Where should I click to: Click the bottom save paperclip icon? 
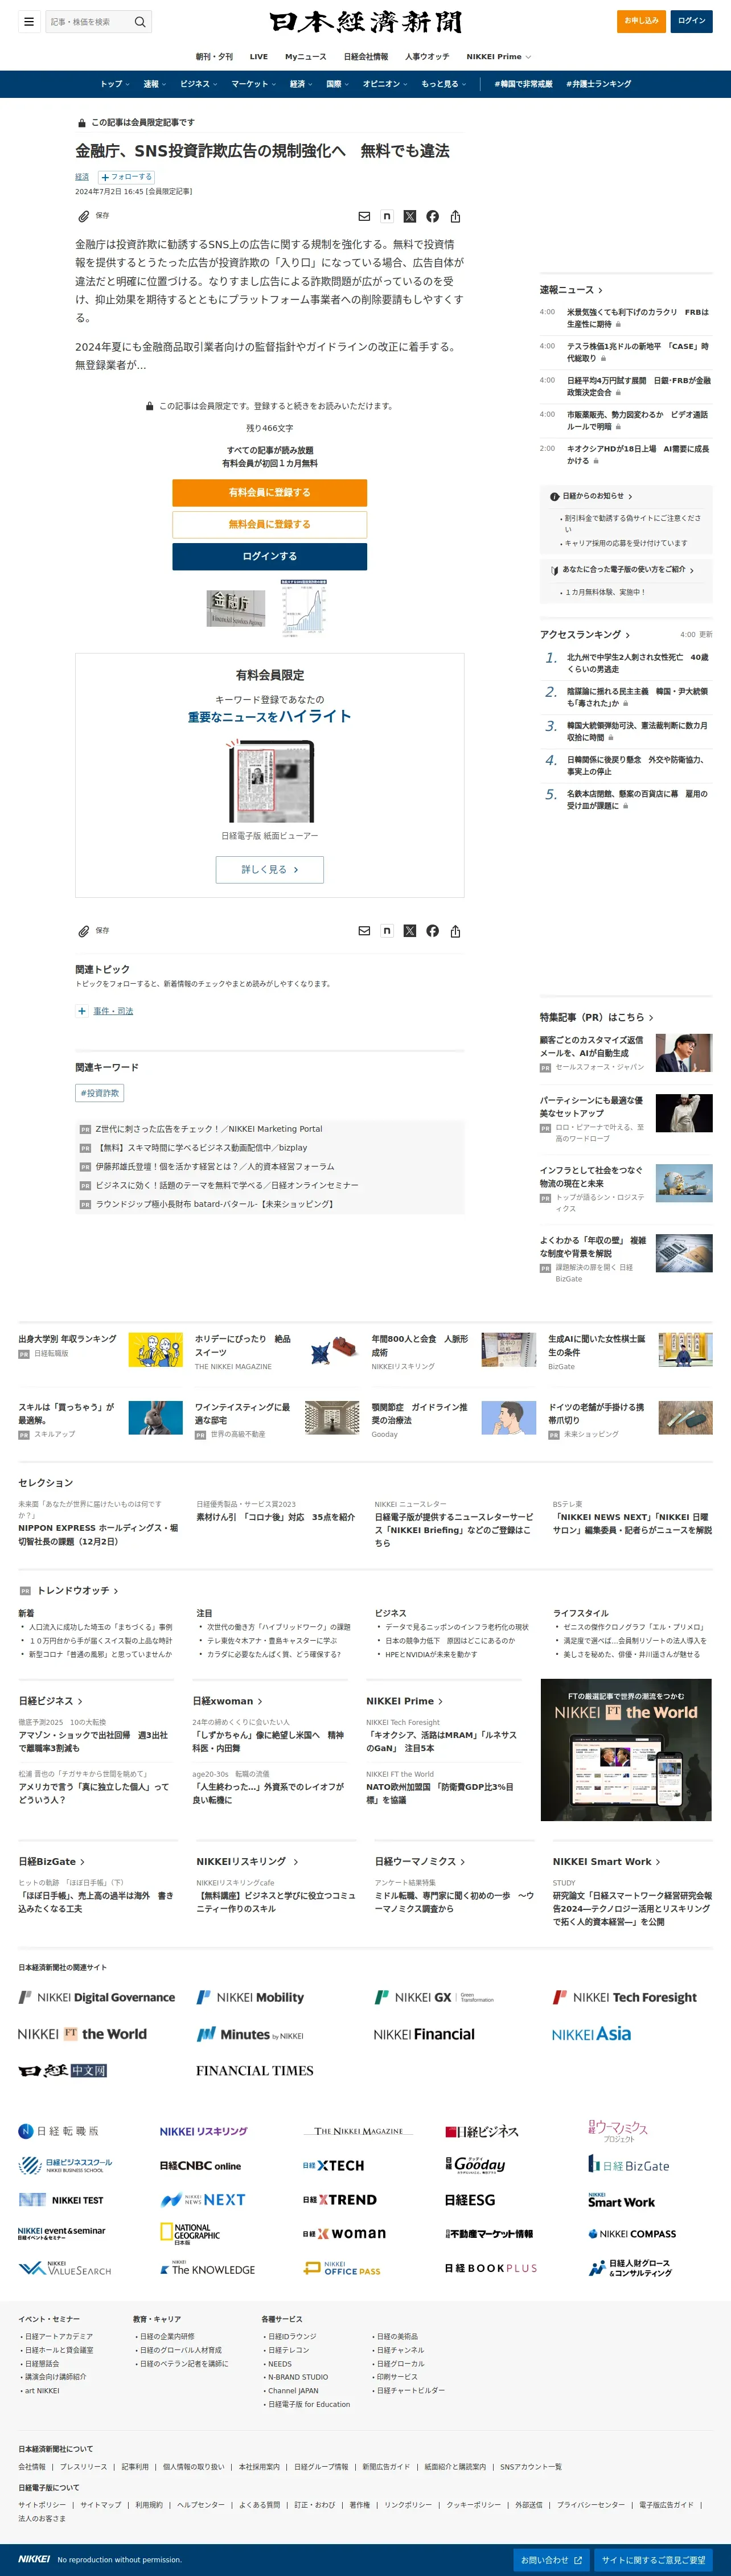point(84,931)
